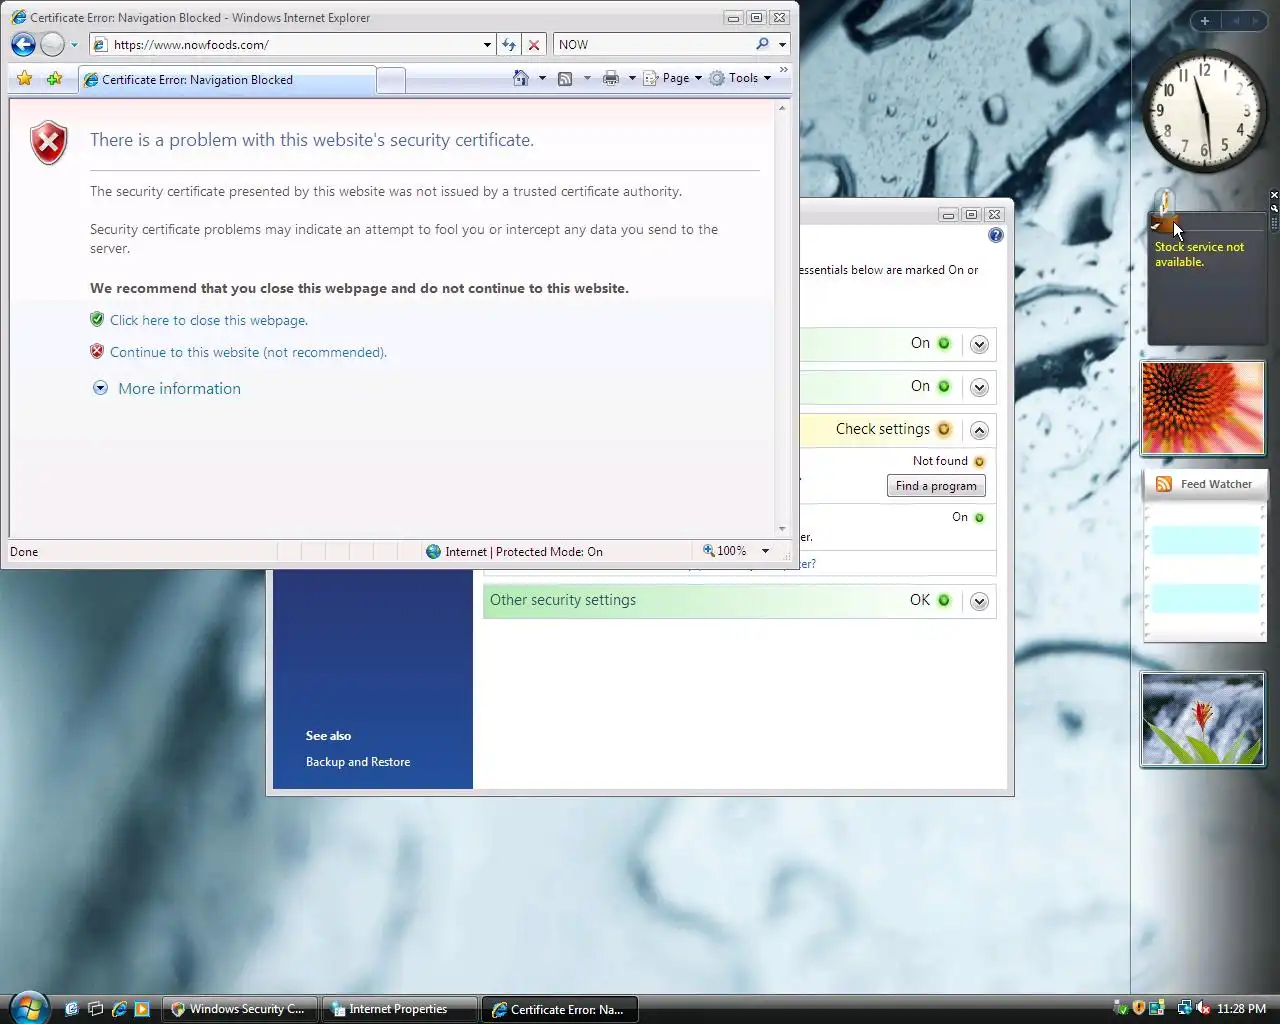Click 'Continue to this website (not recommended)' link
The width and height of the screenshot is (1280, 1024).
pyautogui.click(x=248, y=352)
